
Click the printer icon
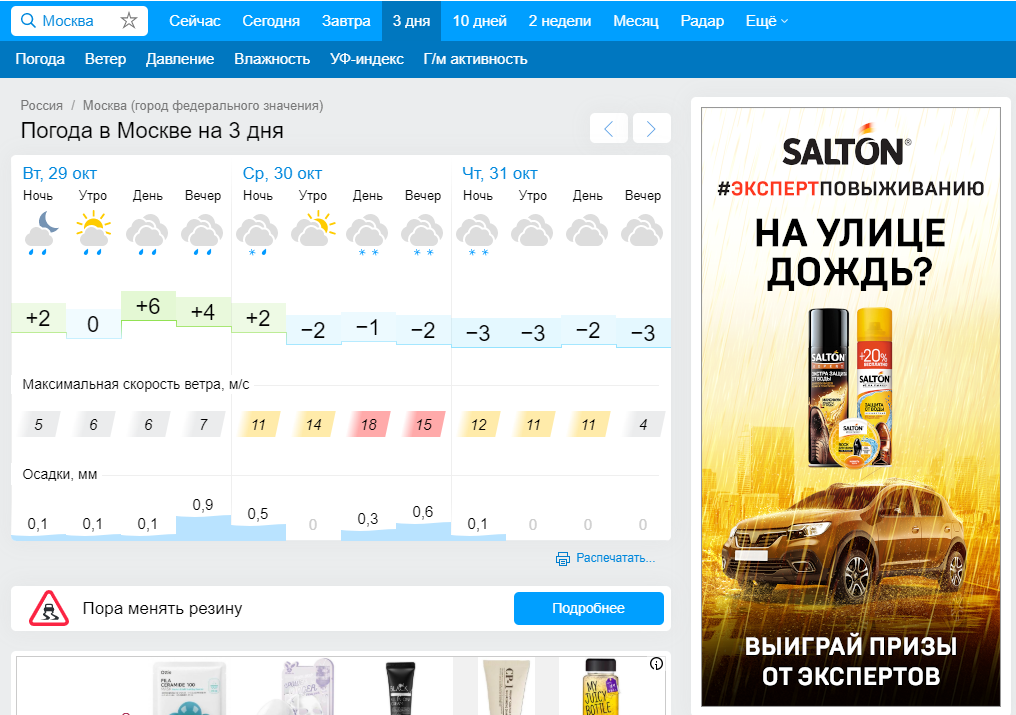click(562, 558)
